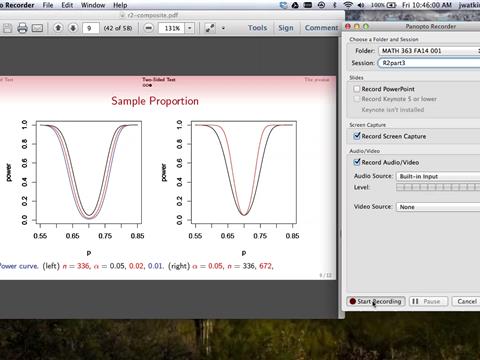Click the Sample Proportion slide title
Image resolution: width=480 pixels, height=360 pixels.
[155, 101]
